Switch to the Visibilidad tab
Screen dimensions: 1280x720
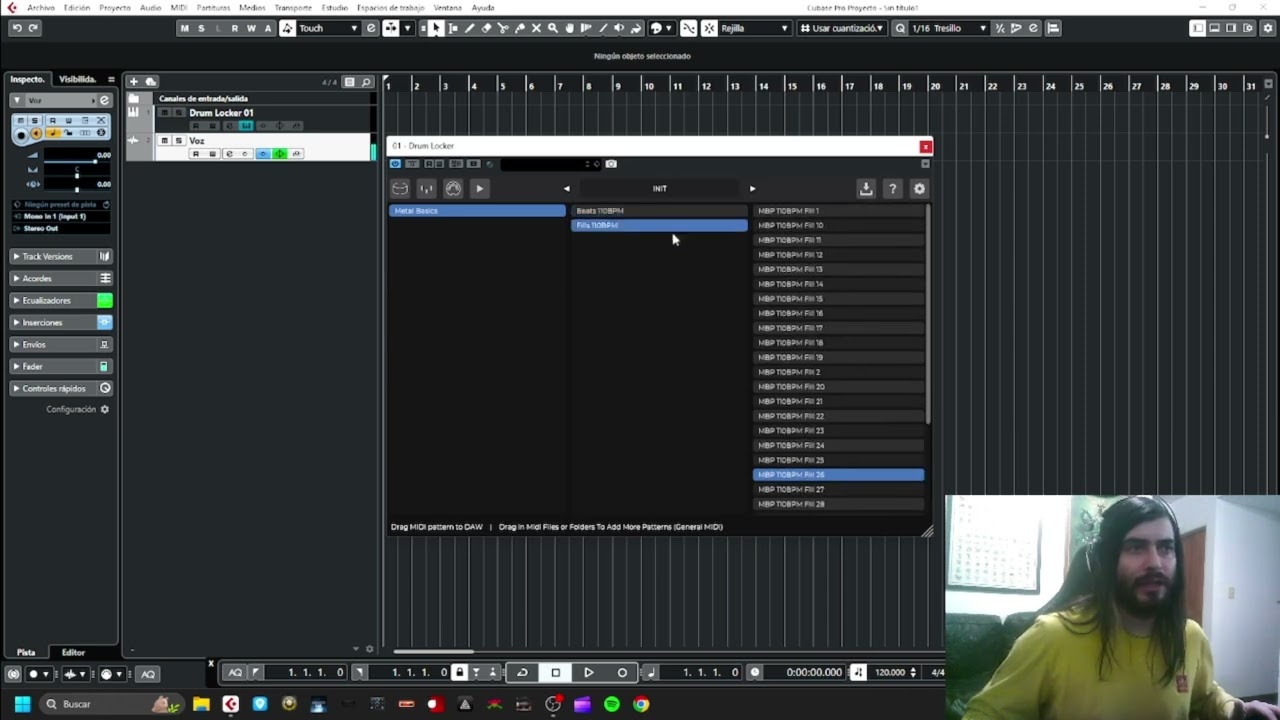point(77,79)
